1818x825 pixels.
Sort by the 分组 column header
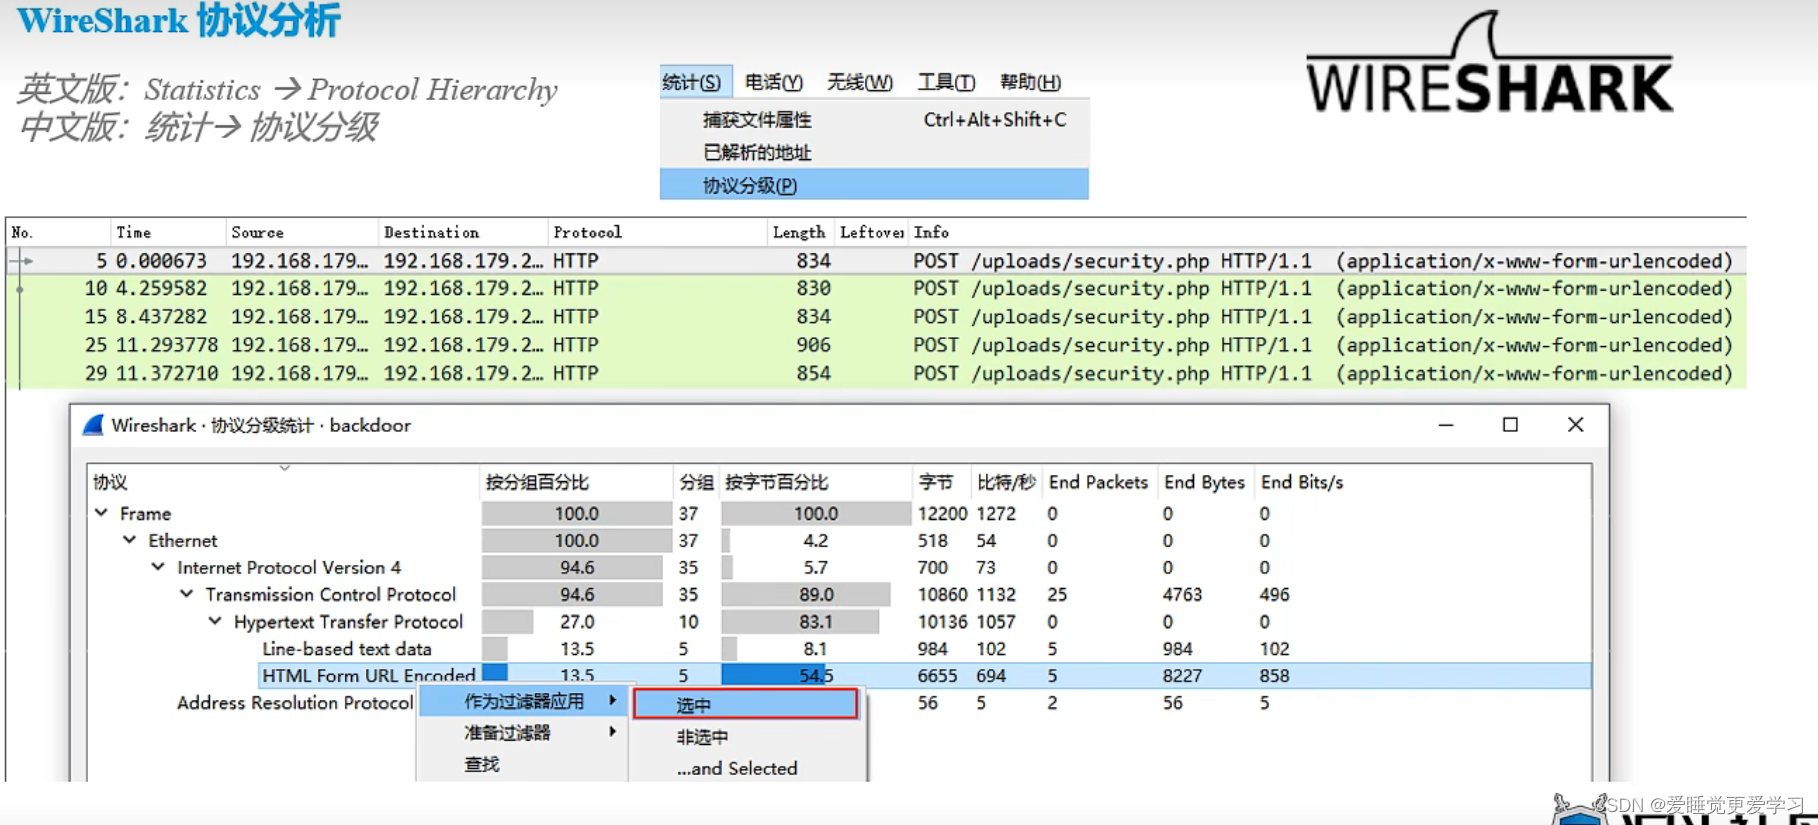[696, 482]
